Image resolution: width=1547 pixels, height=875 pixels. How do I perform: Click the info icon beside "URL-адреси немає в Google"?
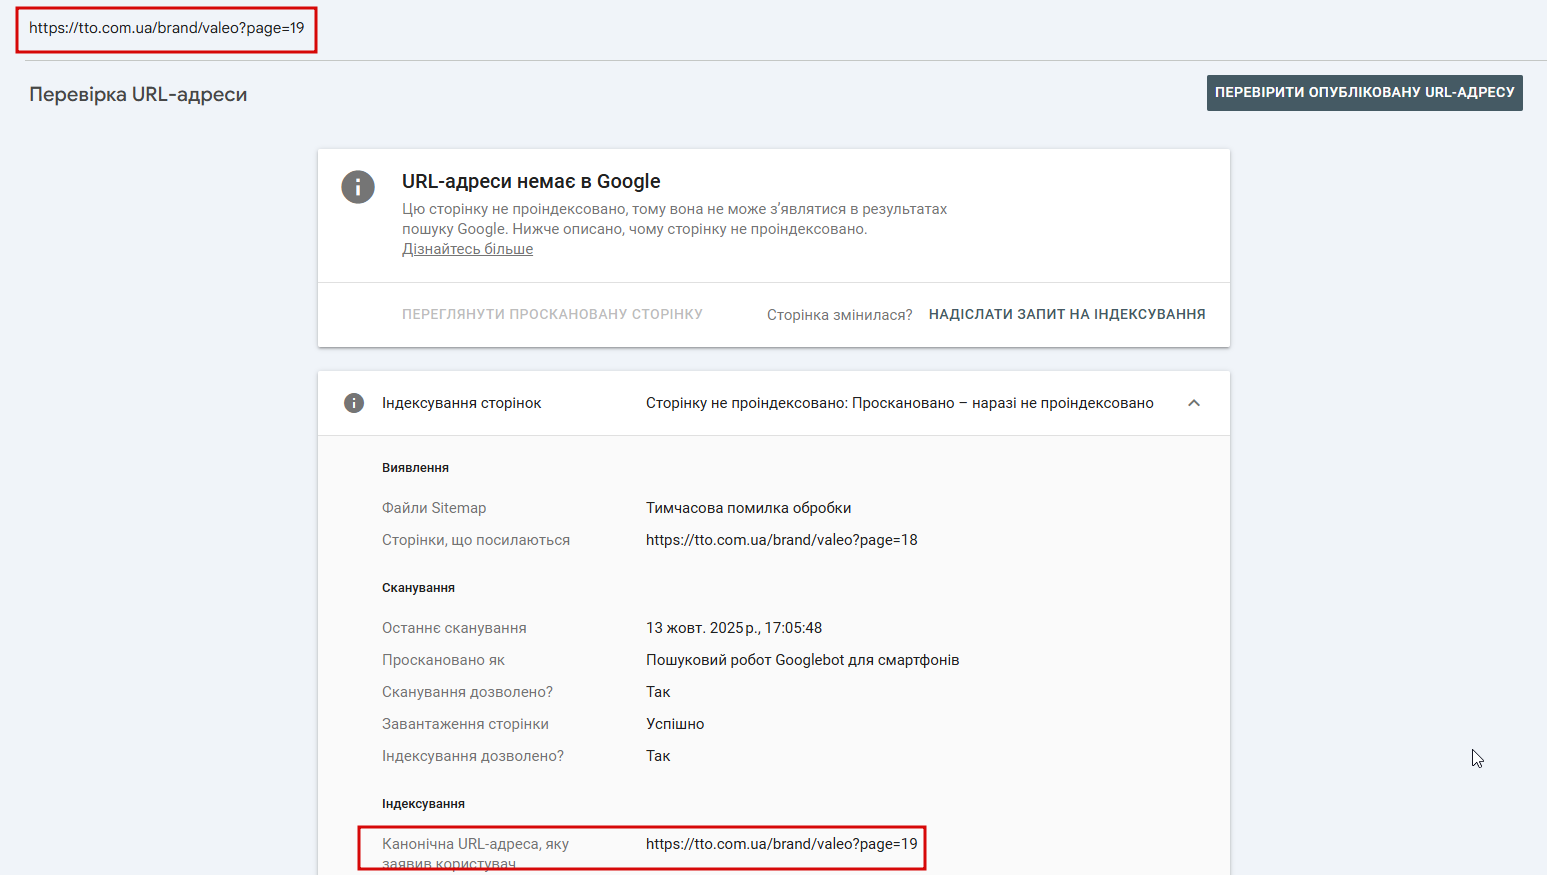[358, 187]
